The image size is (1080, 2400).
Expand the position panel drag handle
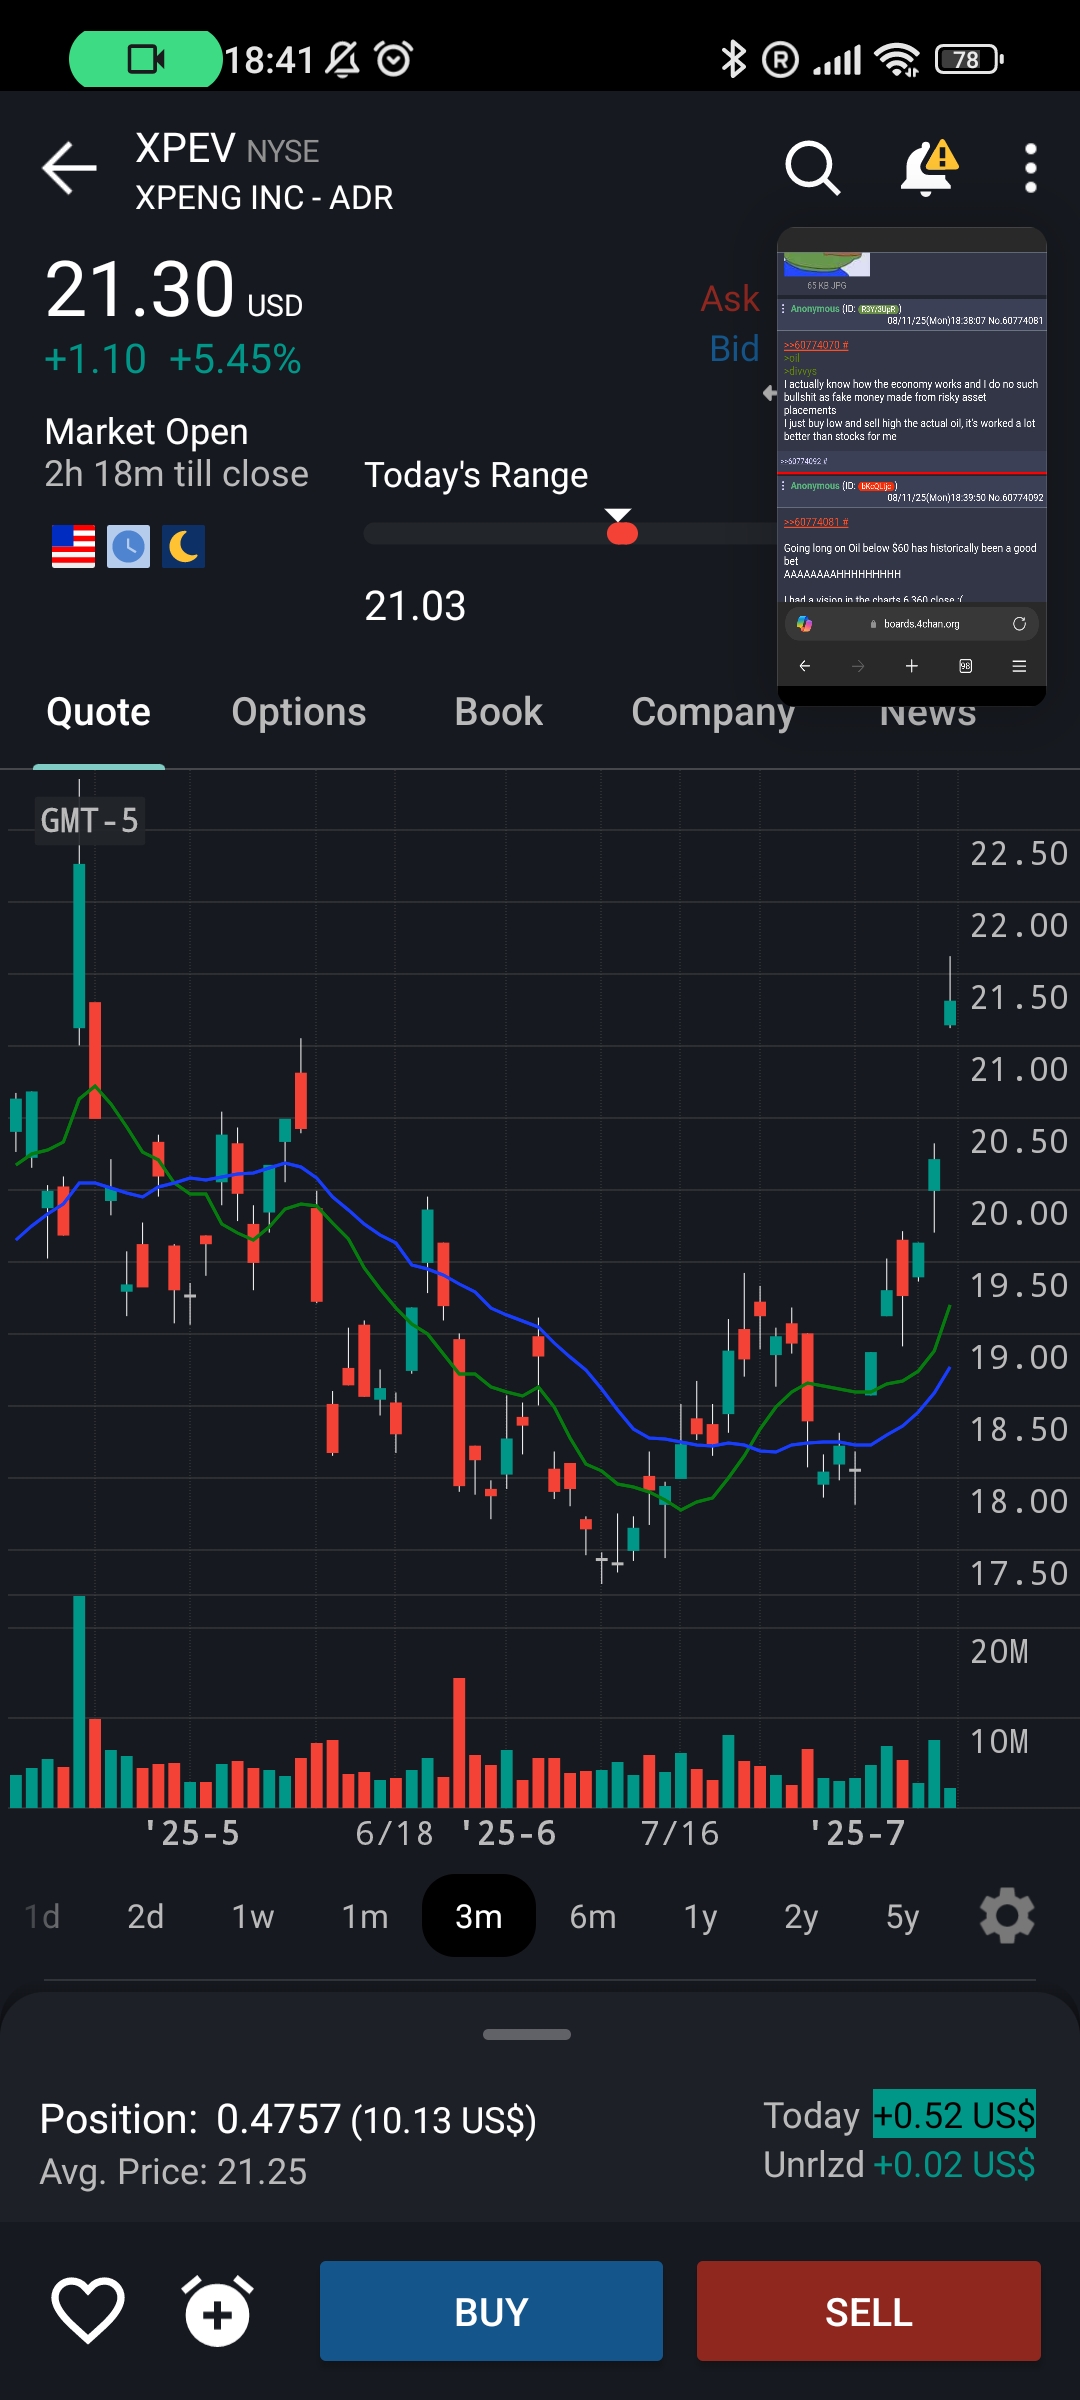click(x=527, y=2034)
